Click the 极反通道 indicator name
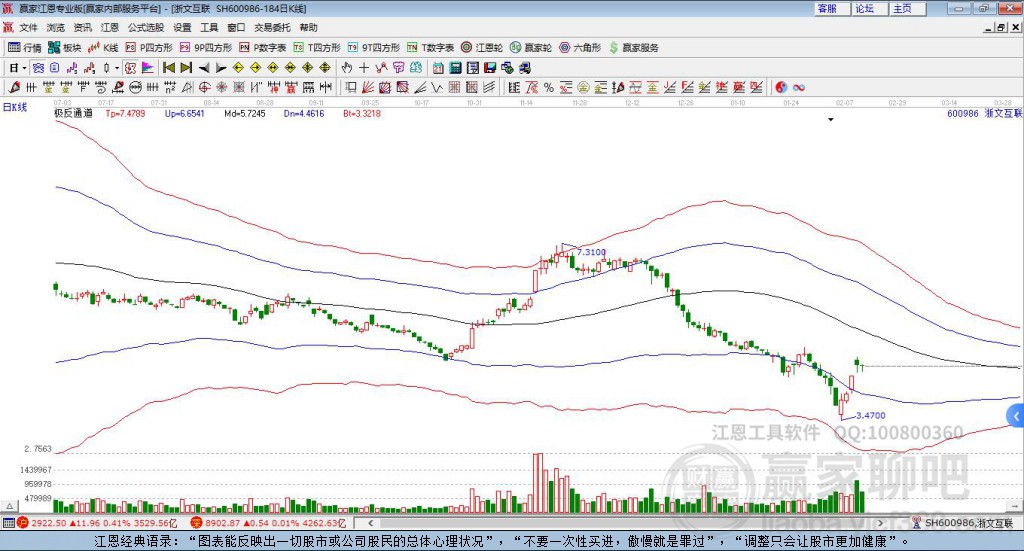Screen dimensions: 1024x551 pyautogui.click(x=73, y=114)
